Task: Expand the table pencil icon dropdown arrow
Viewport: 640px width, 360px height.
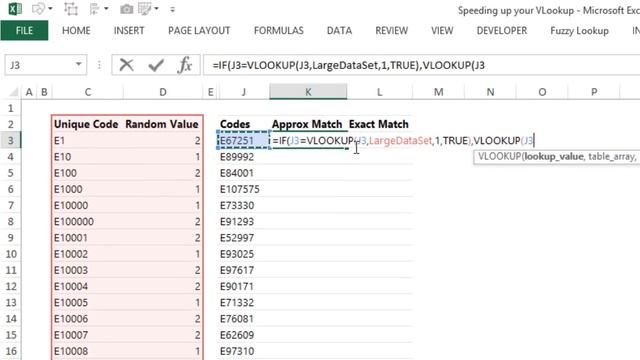Action: [156, 9]
